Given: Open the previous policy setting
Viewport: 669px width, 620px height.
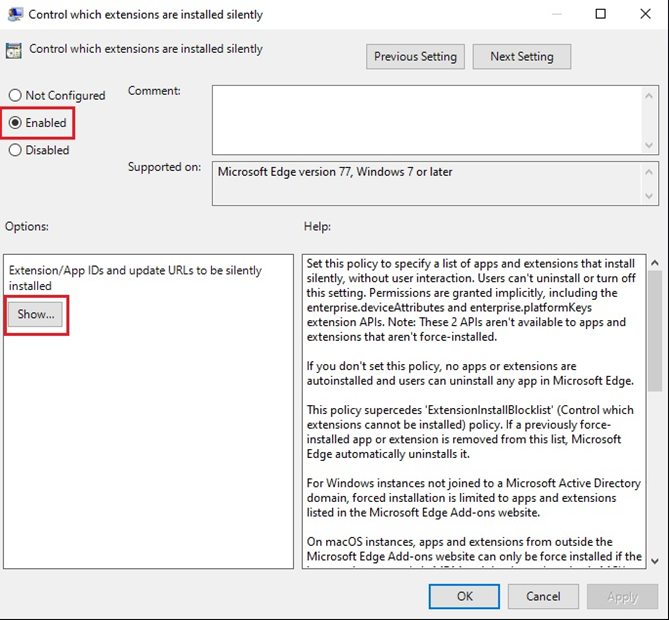Looking at the screenshot, I should (415, 56).
